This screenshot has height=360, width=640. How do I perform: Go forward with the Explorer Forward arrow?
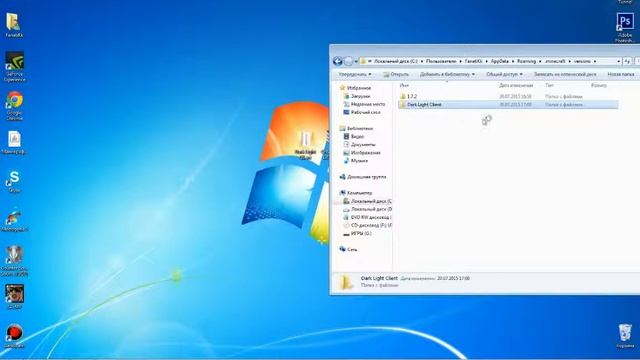348,61
